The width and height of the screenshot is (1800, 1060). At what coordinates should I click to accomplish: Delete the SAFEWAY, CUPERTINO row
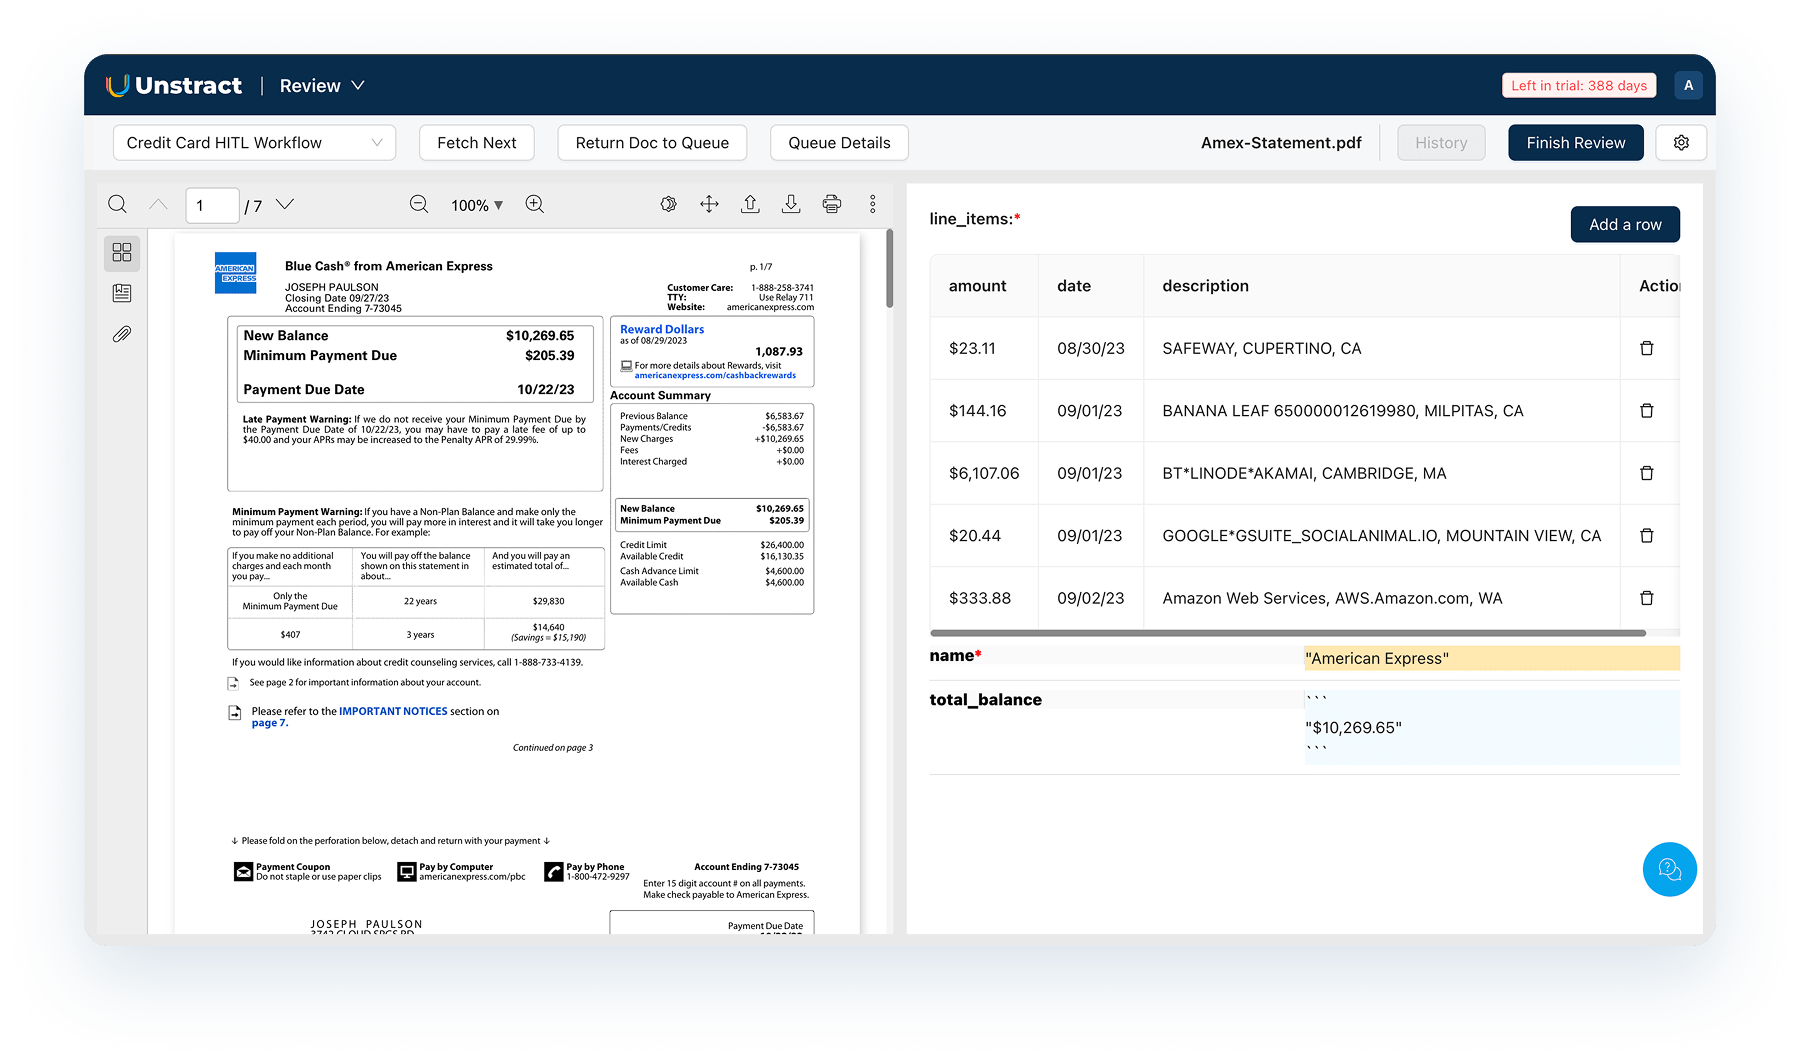[1646, 348]
